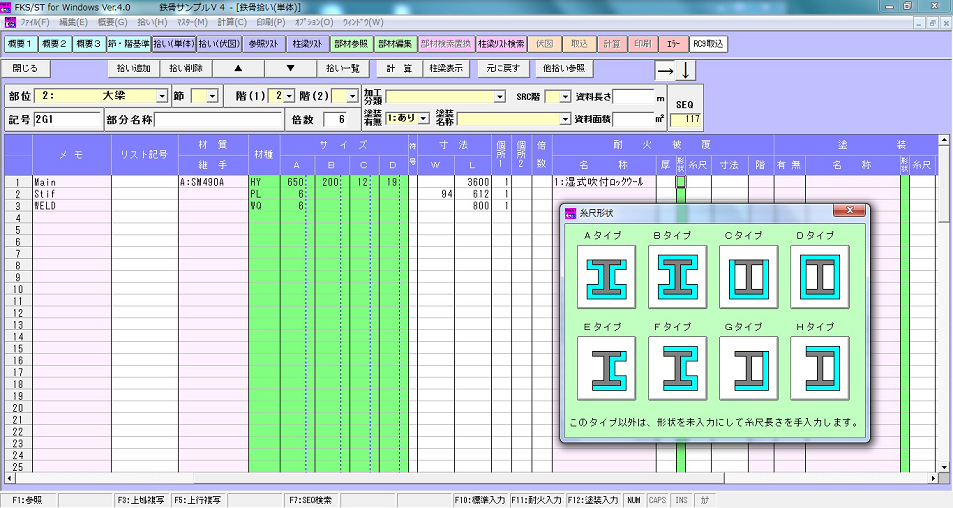
Task: Open the SRC階 dropdown
Action: click(565, 97)
